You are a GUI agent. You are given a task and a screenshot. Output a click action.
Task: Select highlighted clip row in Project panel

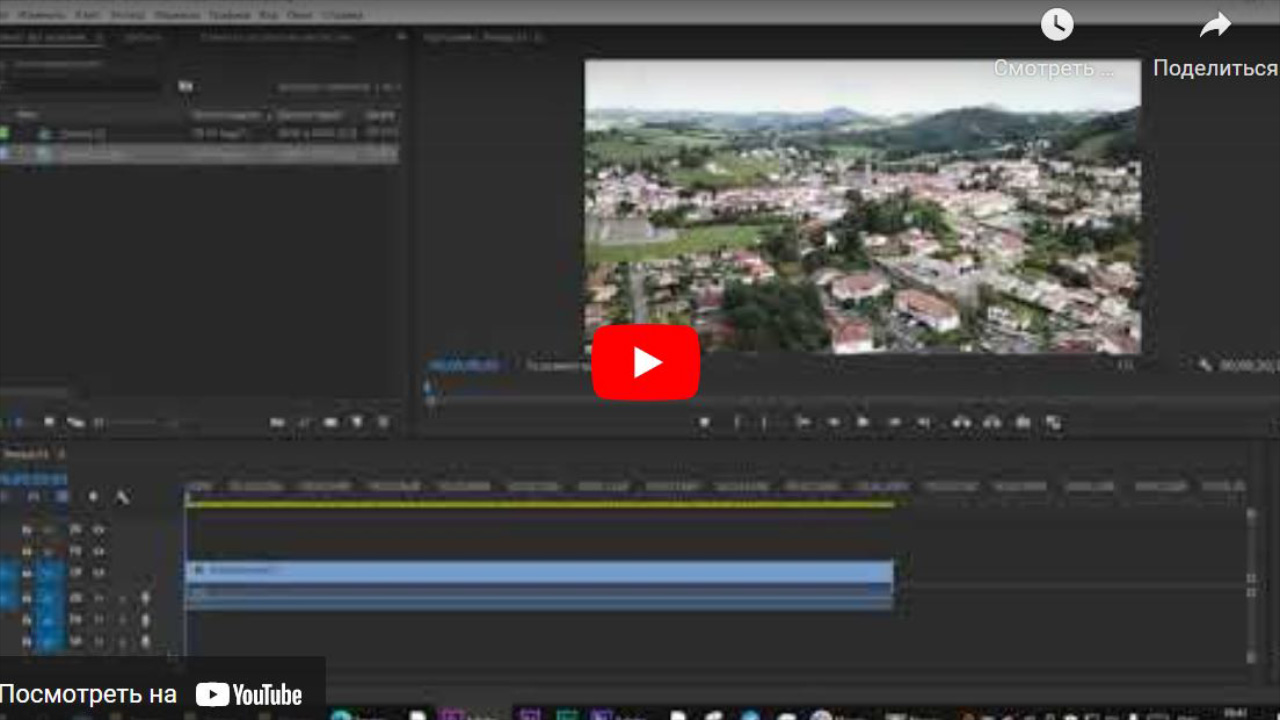(x=200, y=154)
